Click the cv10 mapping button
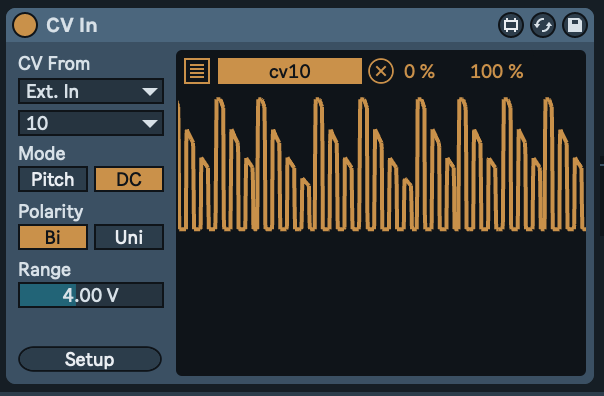 290,71
